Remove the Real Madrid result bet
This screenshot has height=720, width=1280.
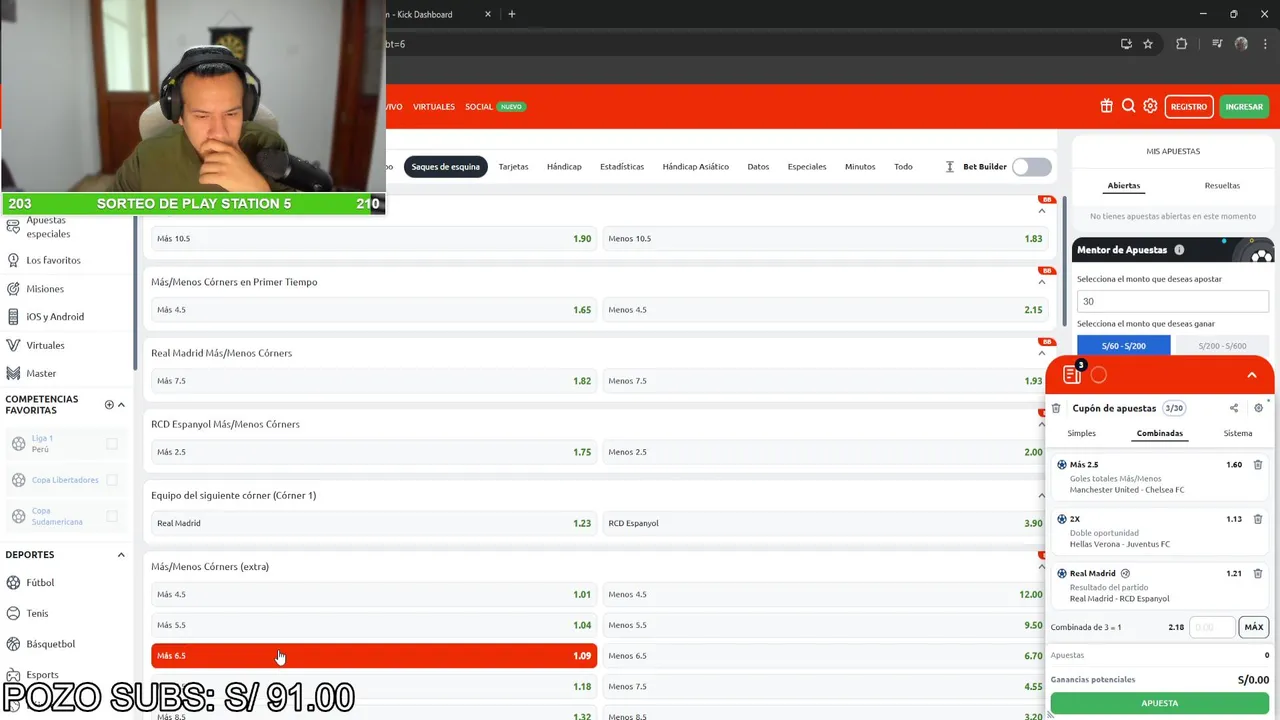1258,573
